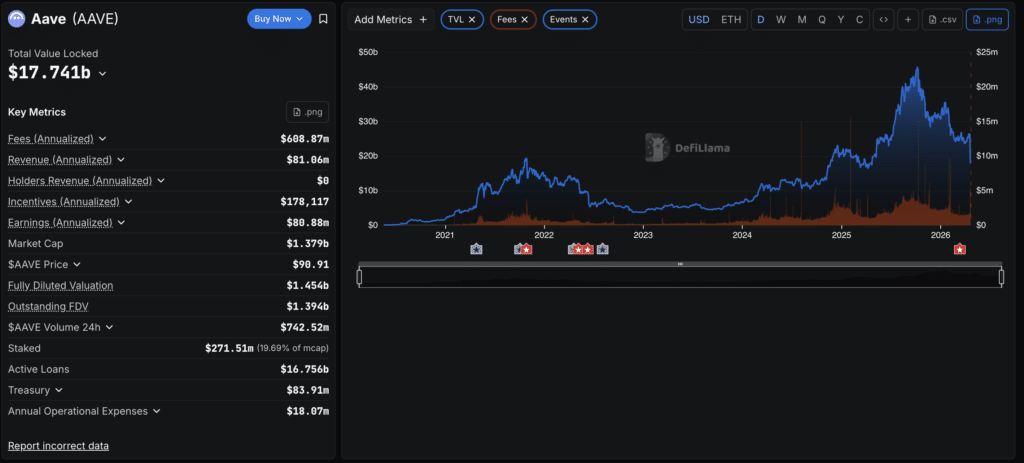This screenshot has width=1024, height=463.
Task: Click the $25m right-axis label
Action: coord(985,52)
